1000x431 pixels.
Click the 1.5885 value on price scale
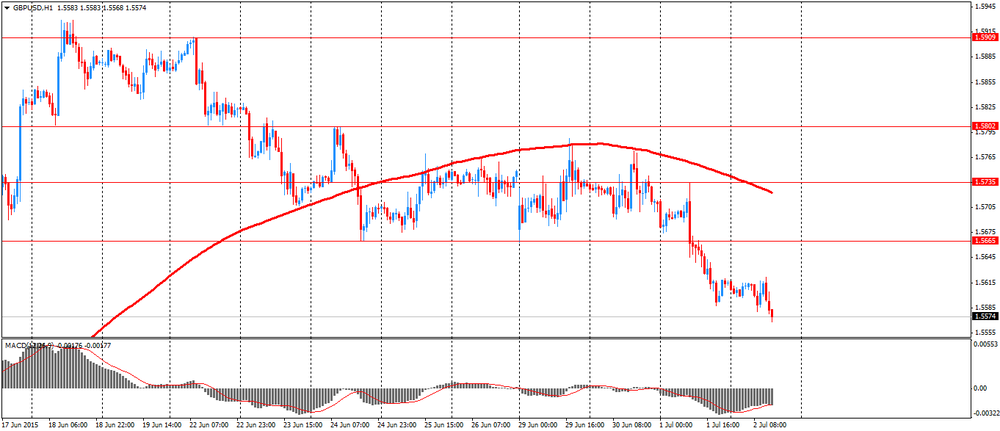(x=983, y=57)
